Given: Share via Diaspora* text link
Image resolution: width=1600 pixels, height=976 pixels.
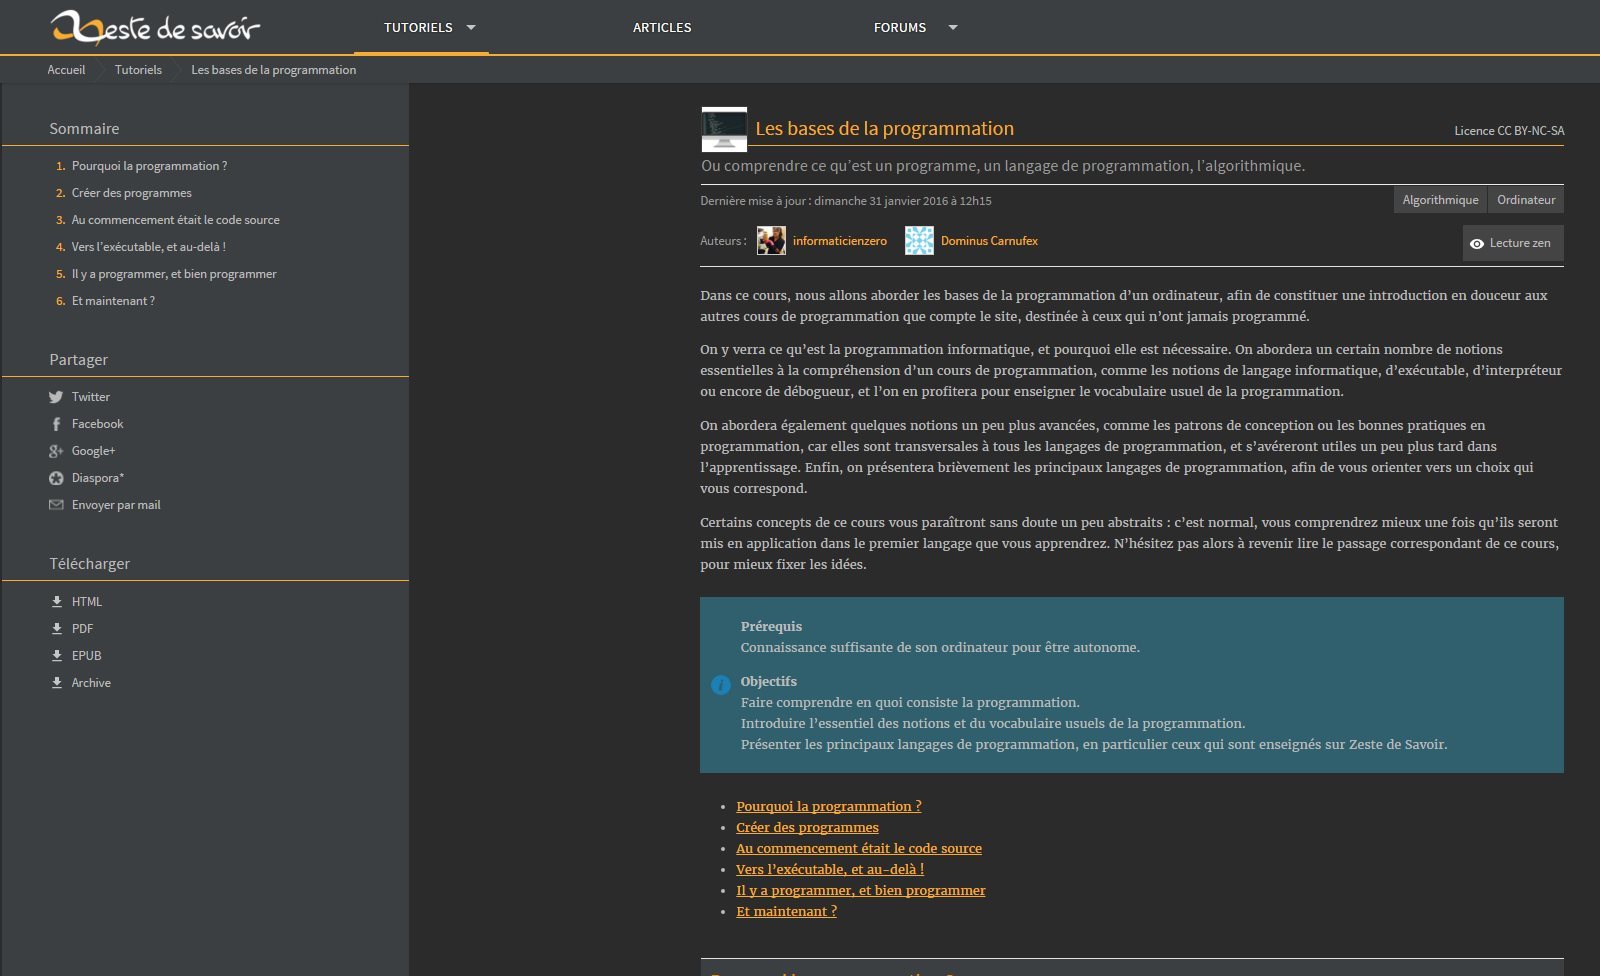Looking at the screenshot, I should coord(97,478).
